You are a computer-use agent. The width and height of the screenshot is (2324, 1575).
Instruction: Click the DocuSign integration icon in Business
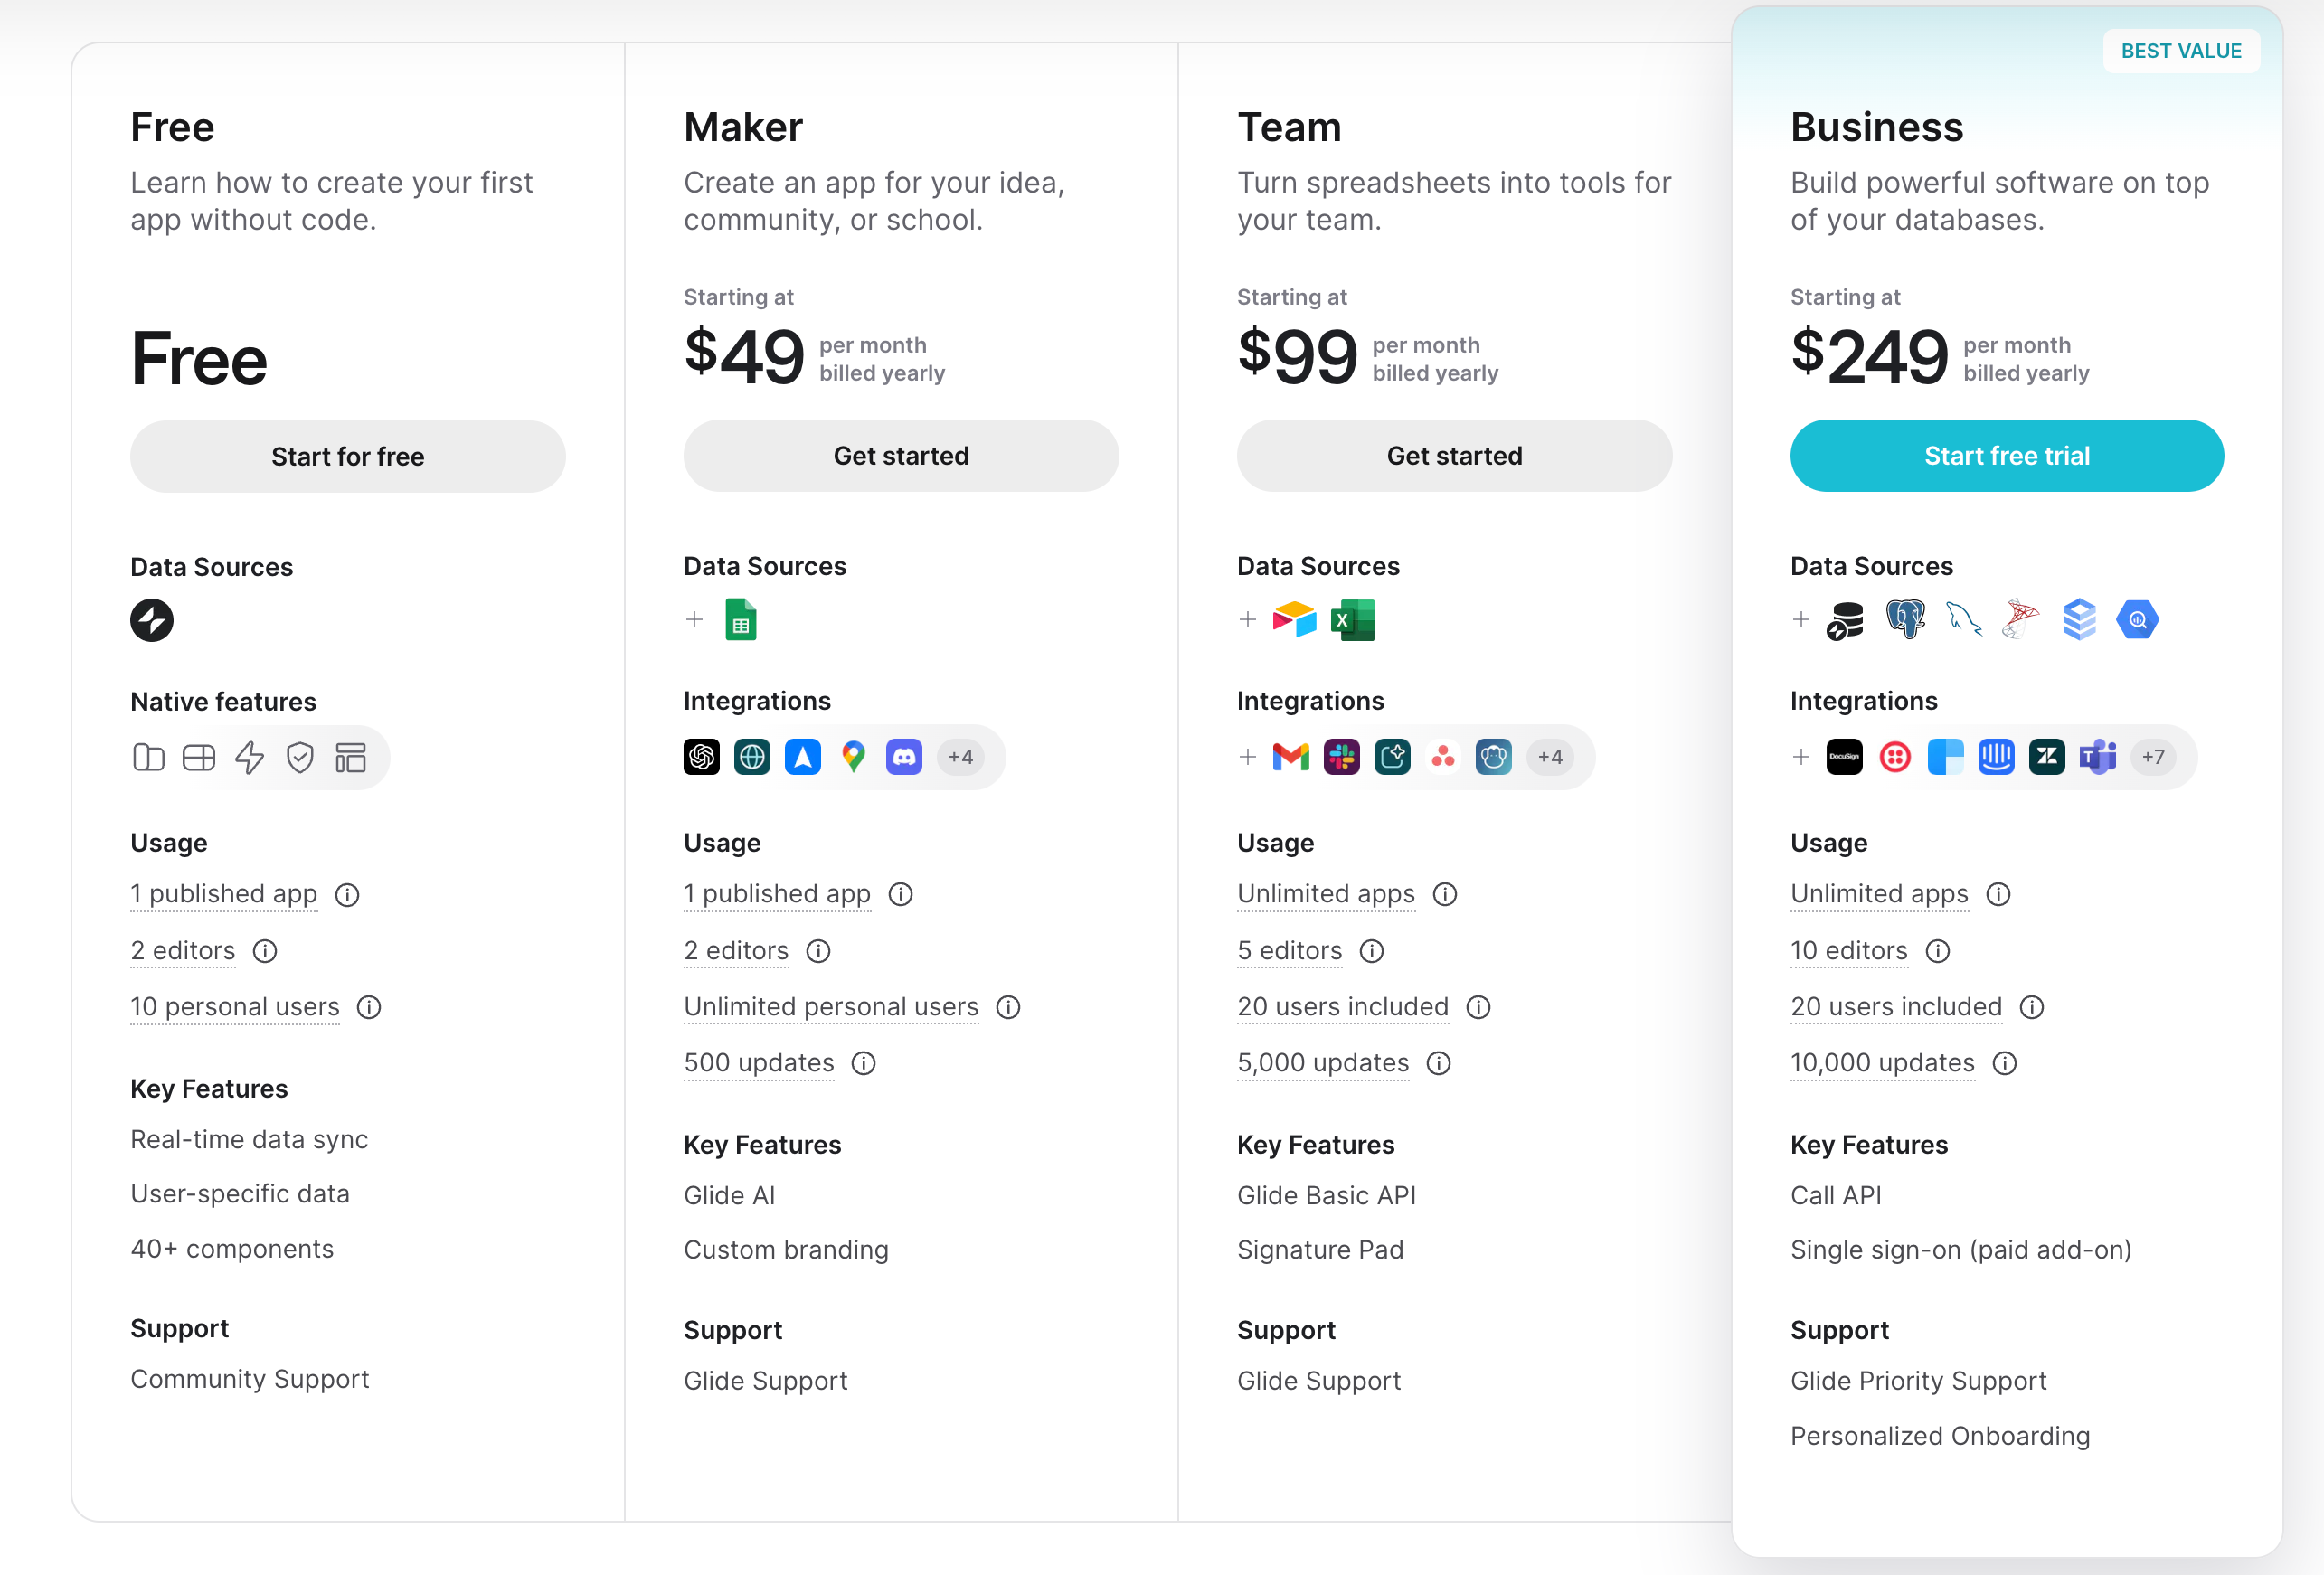point(1843,757)
